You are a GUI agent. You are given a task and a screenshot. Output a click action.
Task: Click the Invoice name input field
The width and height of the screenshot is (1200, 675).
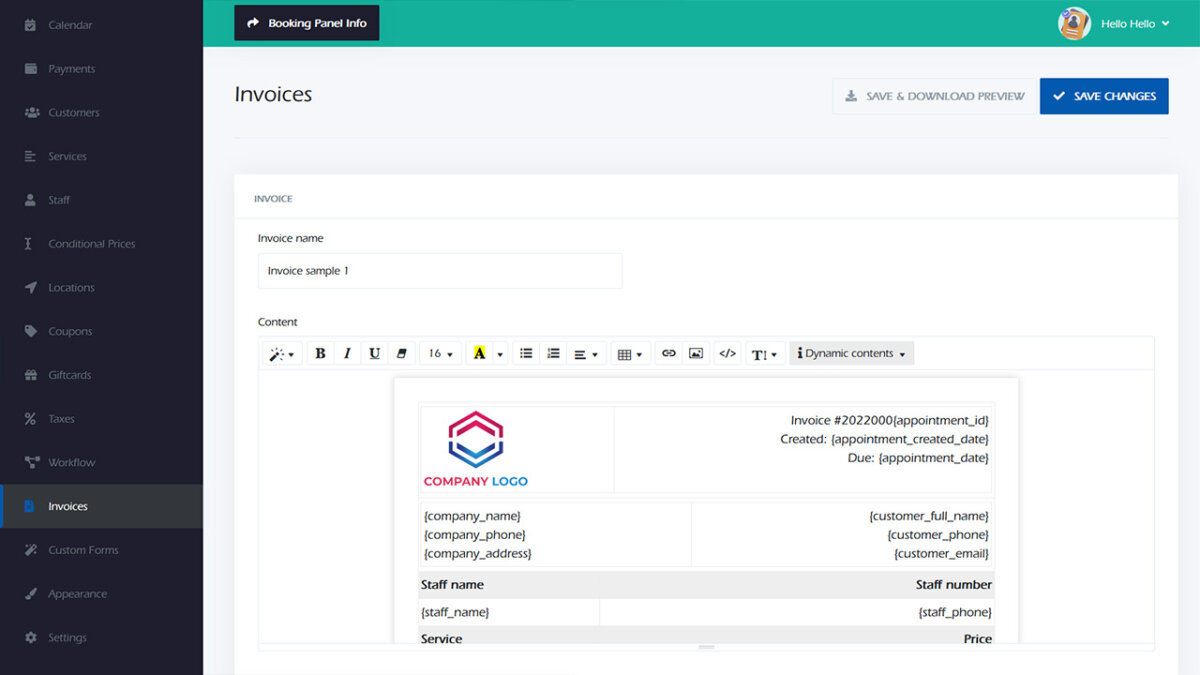[x=440, y=270]
